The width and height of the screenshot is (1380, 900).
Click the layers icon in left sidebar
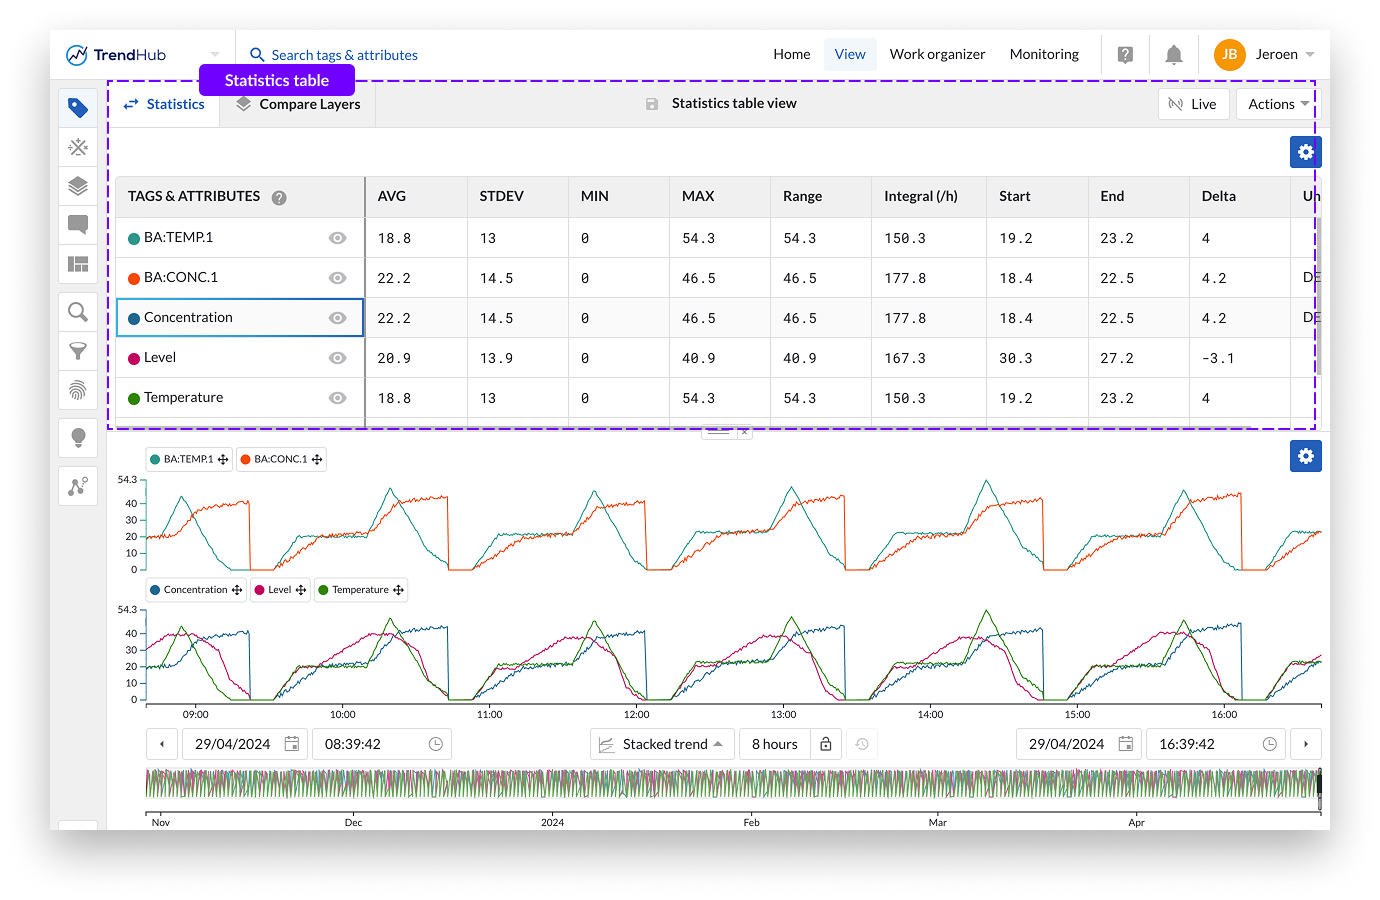[x=78, y=186]
